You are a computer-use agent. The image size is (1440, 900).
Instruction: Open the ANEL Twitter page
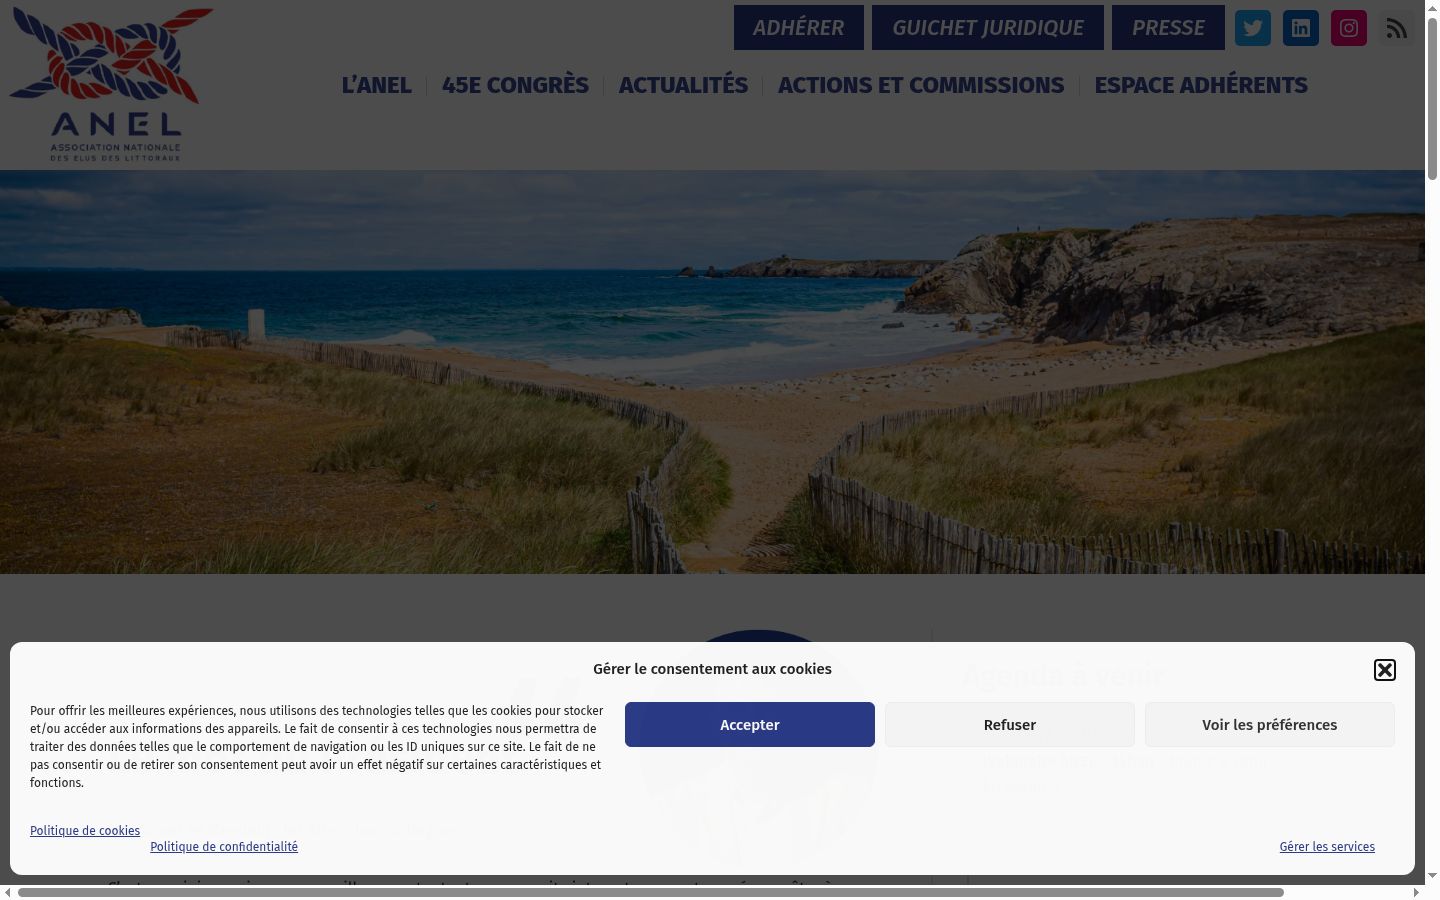(1253, 28)
